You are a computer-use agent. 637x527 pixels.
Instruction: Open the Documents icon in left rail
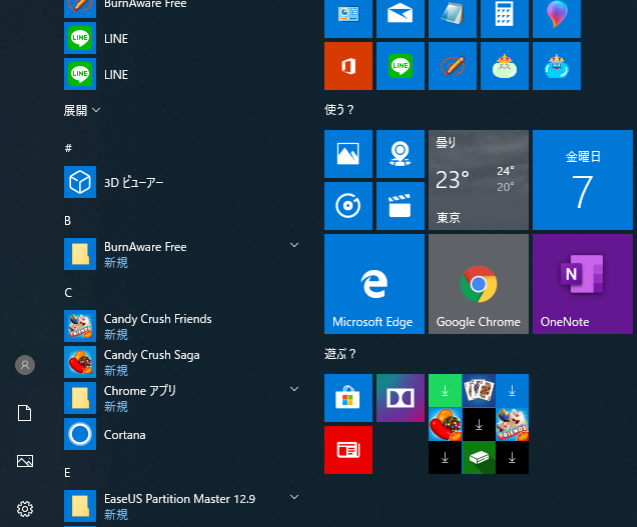pyautogui.click(x=25, y=413)
